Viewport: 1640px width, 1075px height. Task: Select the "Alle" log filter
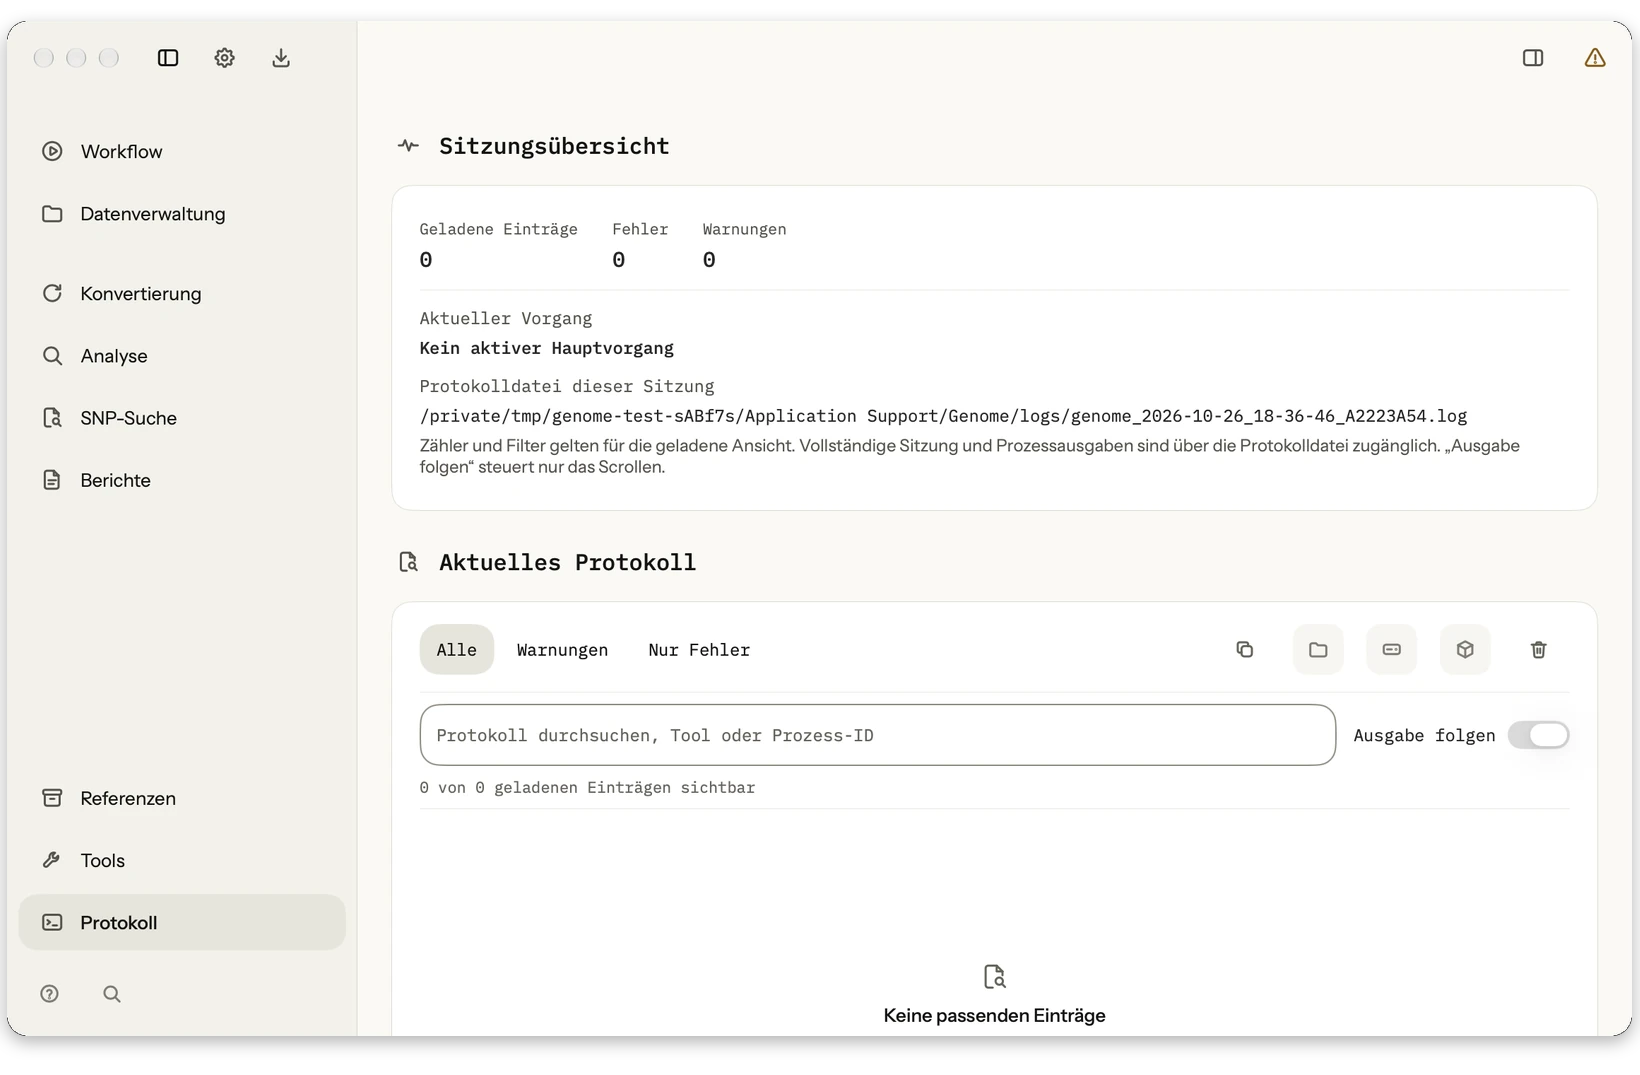pos(457,650)
